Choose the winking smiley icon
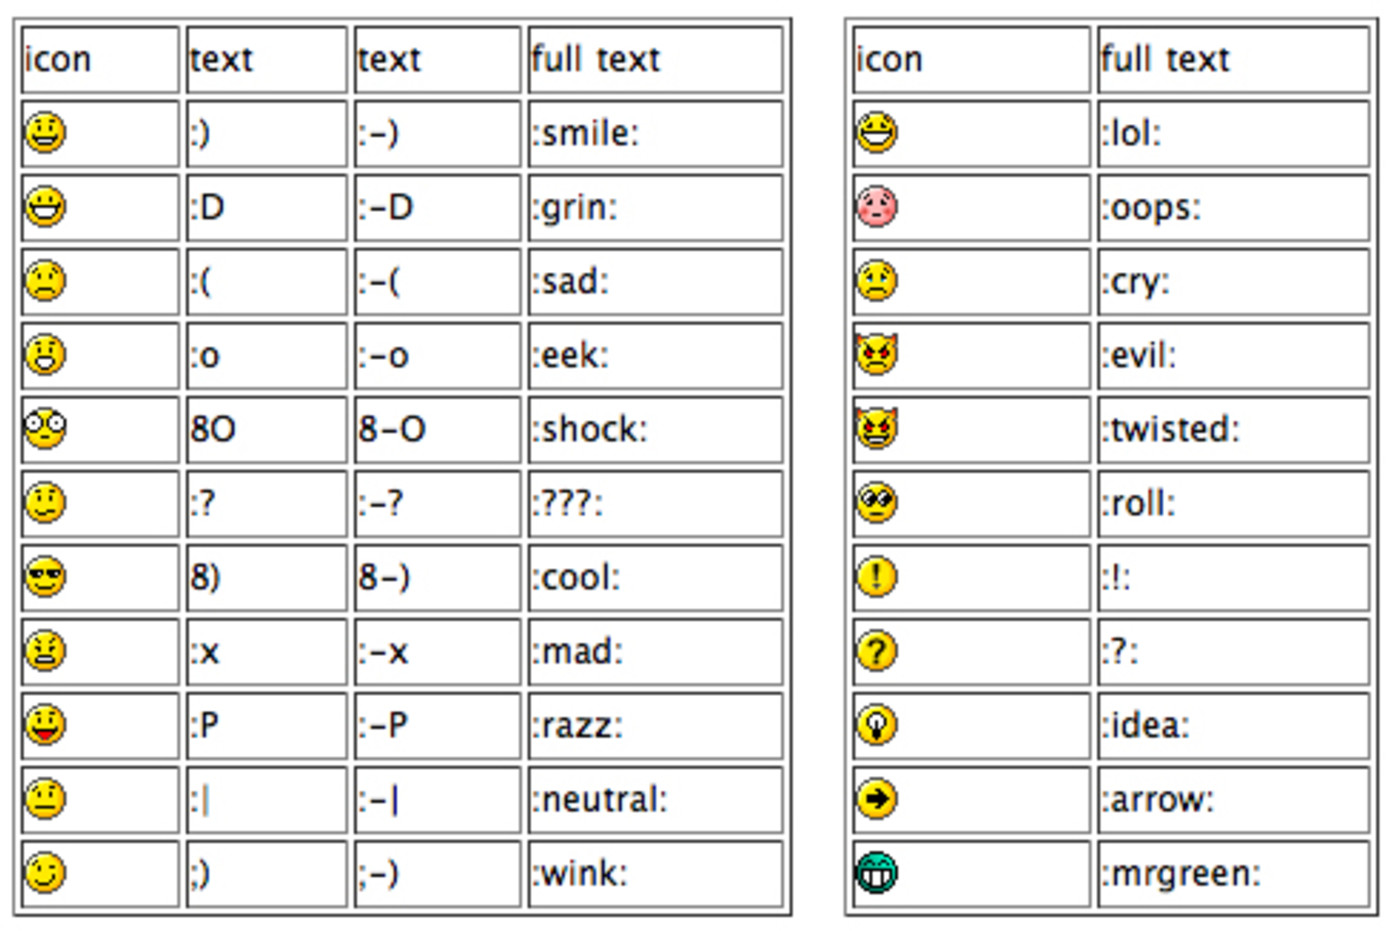1400x931 pixels. [x=45, y=873]
